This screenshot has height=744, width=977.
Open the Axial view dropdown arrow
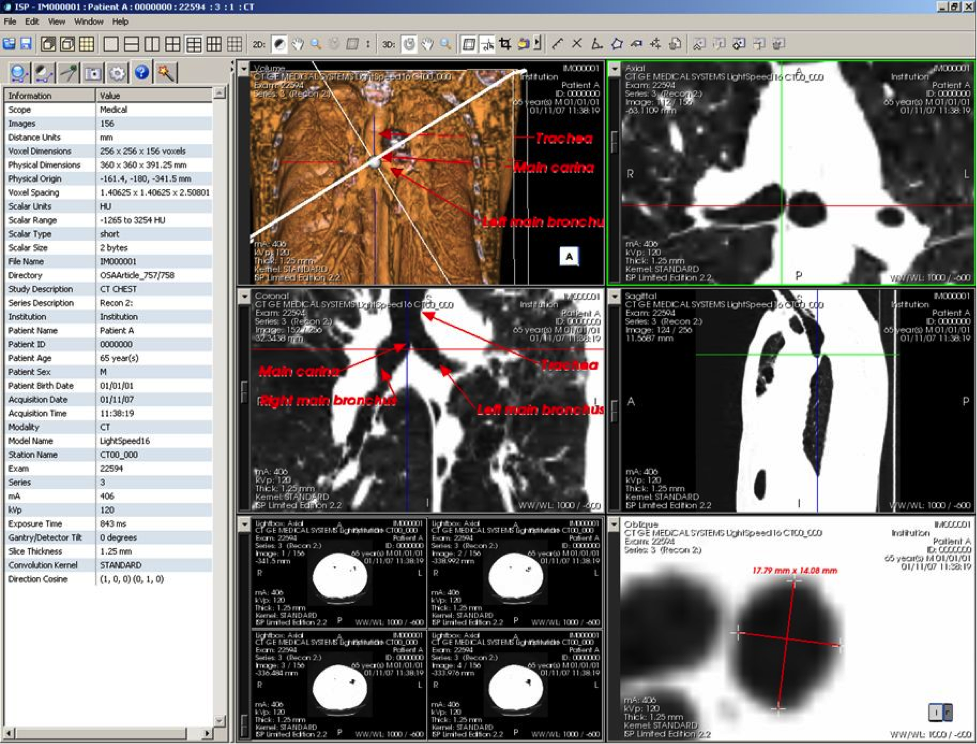point(614,68)
